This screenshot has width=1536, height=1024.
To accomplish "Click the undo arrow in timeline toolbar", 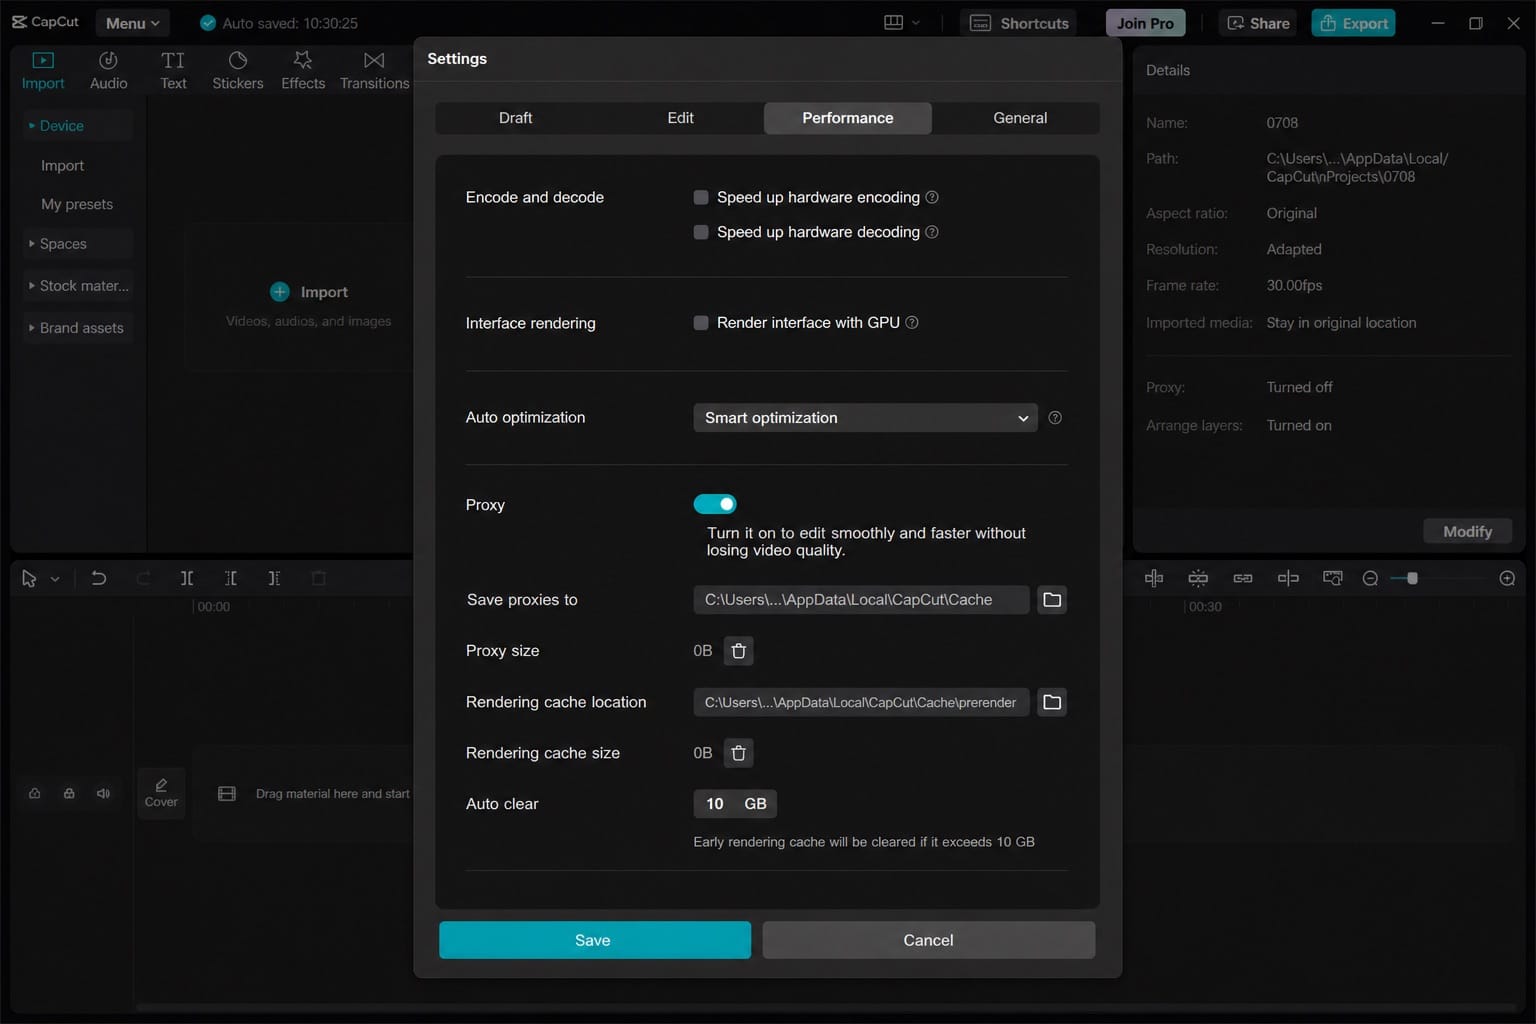I will (x=98, y=578).
